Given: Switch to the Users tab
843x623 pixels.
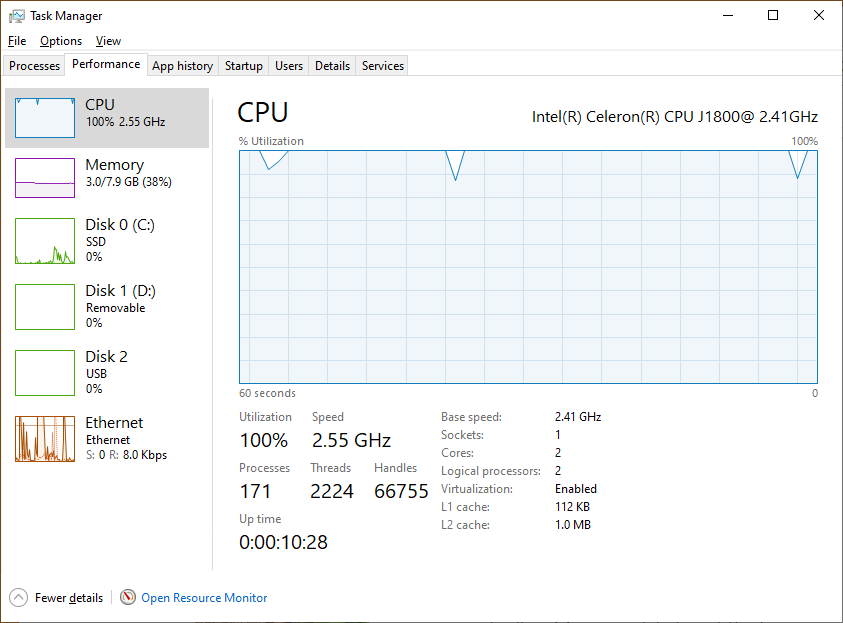Looking at the screenshot, I should coord(289,66).
